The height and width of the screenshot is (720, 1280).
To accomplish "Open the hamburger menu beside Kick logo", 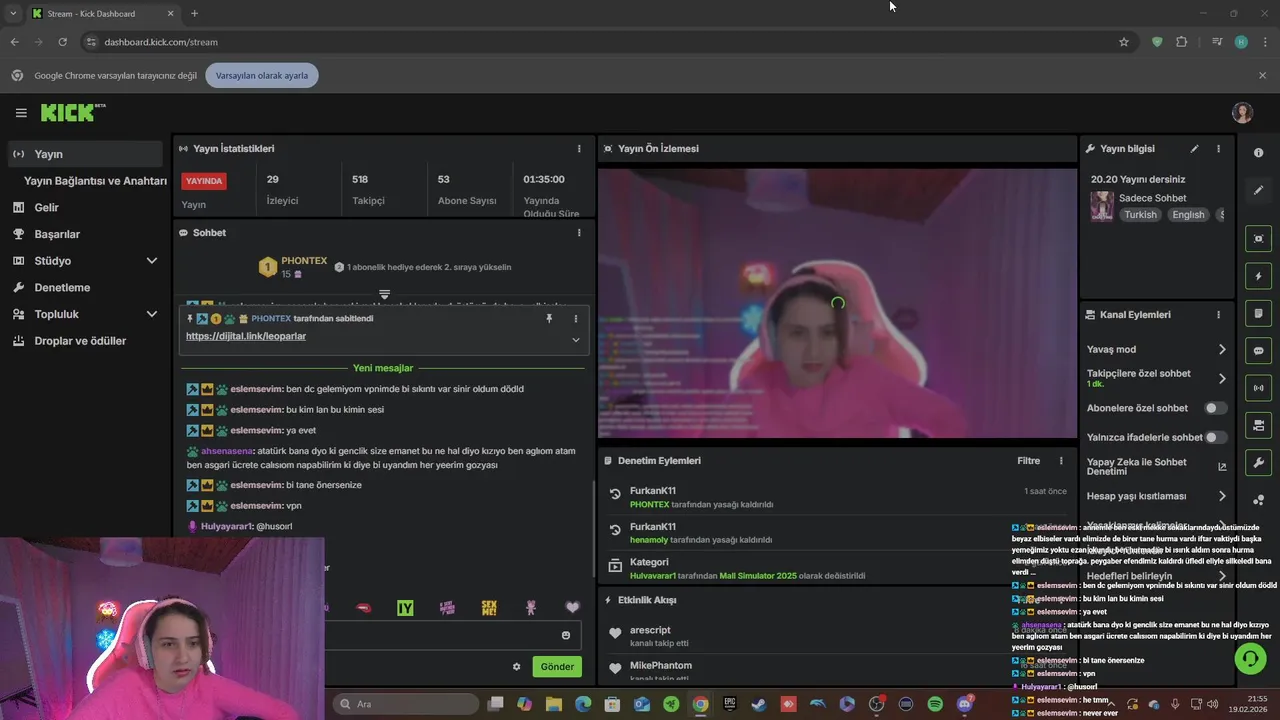I will click(21, 113).
